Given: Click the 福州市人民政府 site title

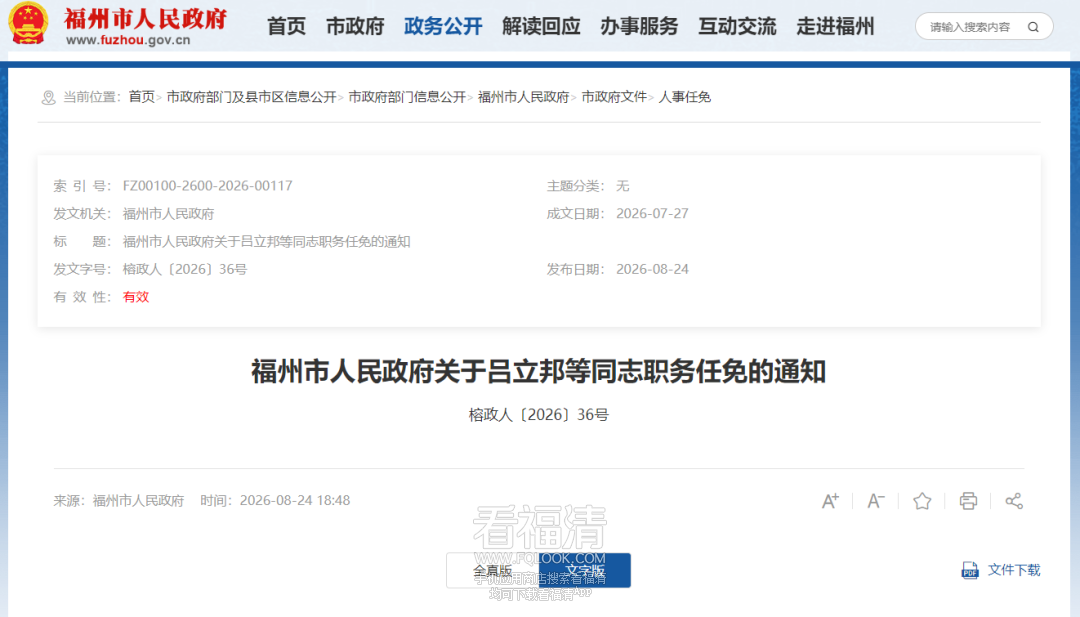Looking at the screenshot, I should point(145,19).
